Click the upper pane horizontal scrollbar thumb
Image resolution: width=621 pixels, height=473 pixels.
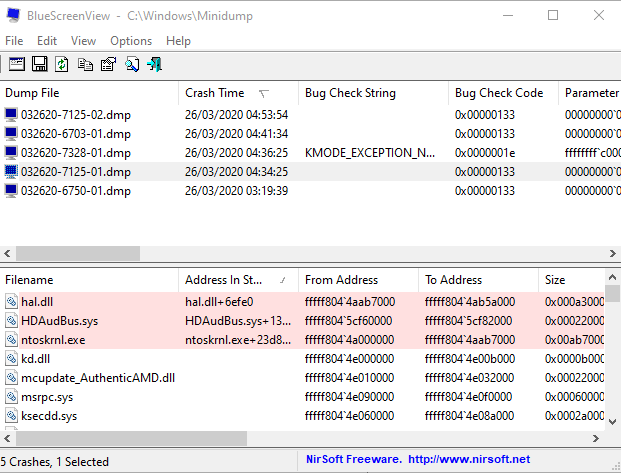point(78,253)
